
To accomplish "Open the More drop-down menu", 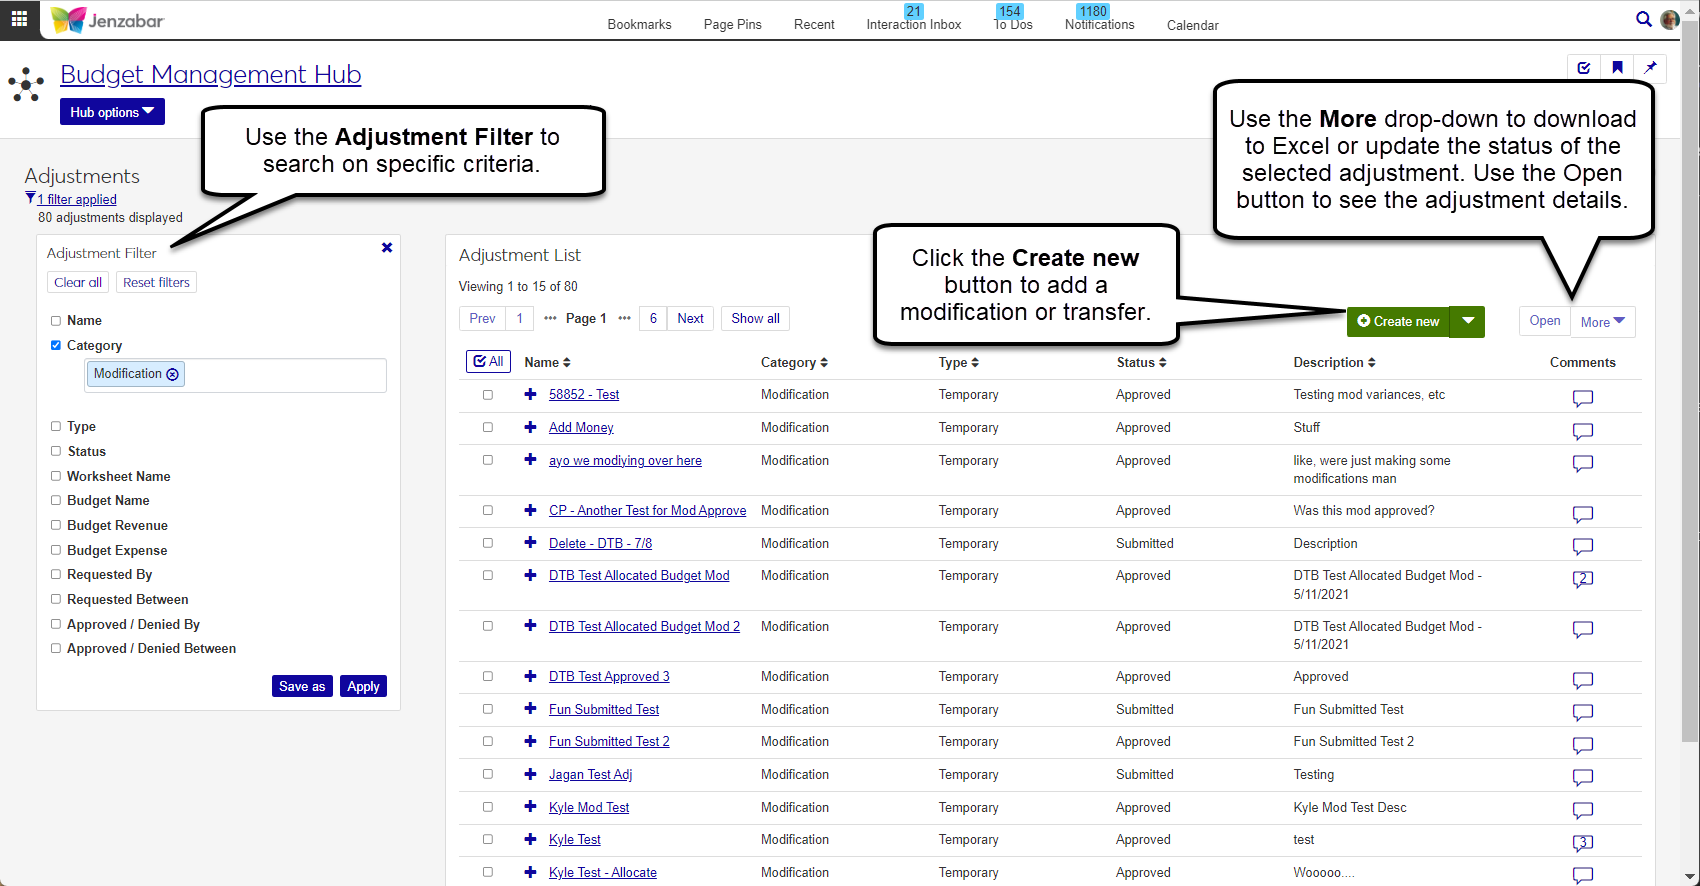I will tap(1602, 322).
